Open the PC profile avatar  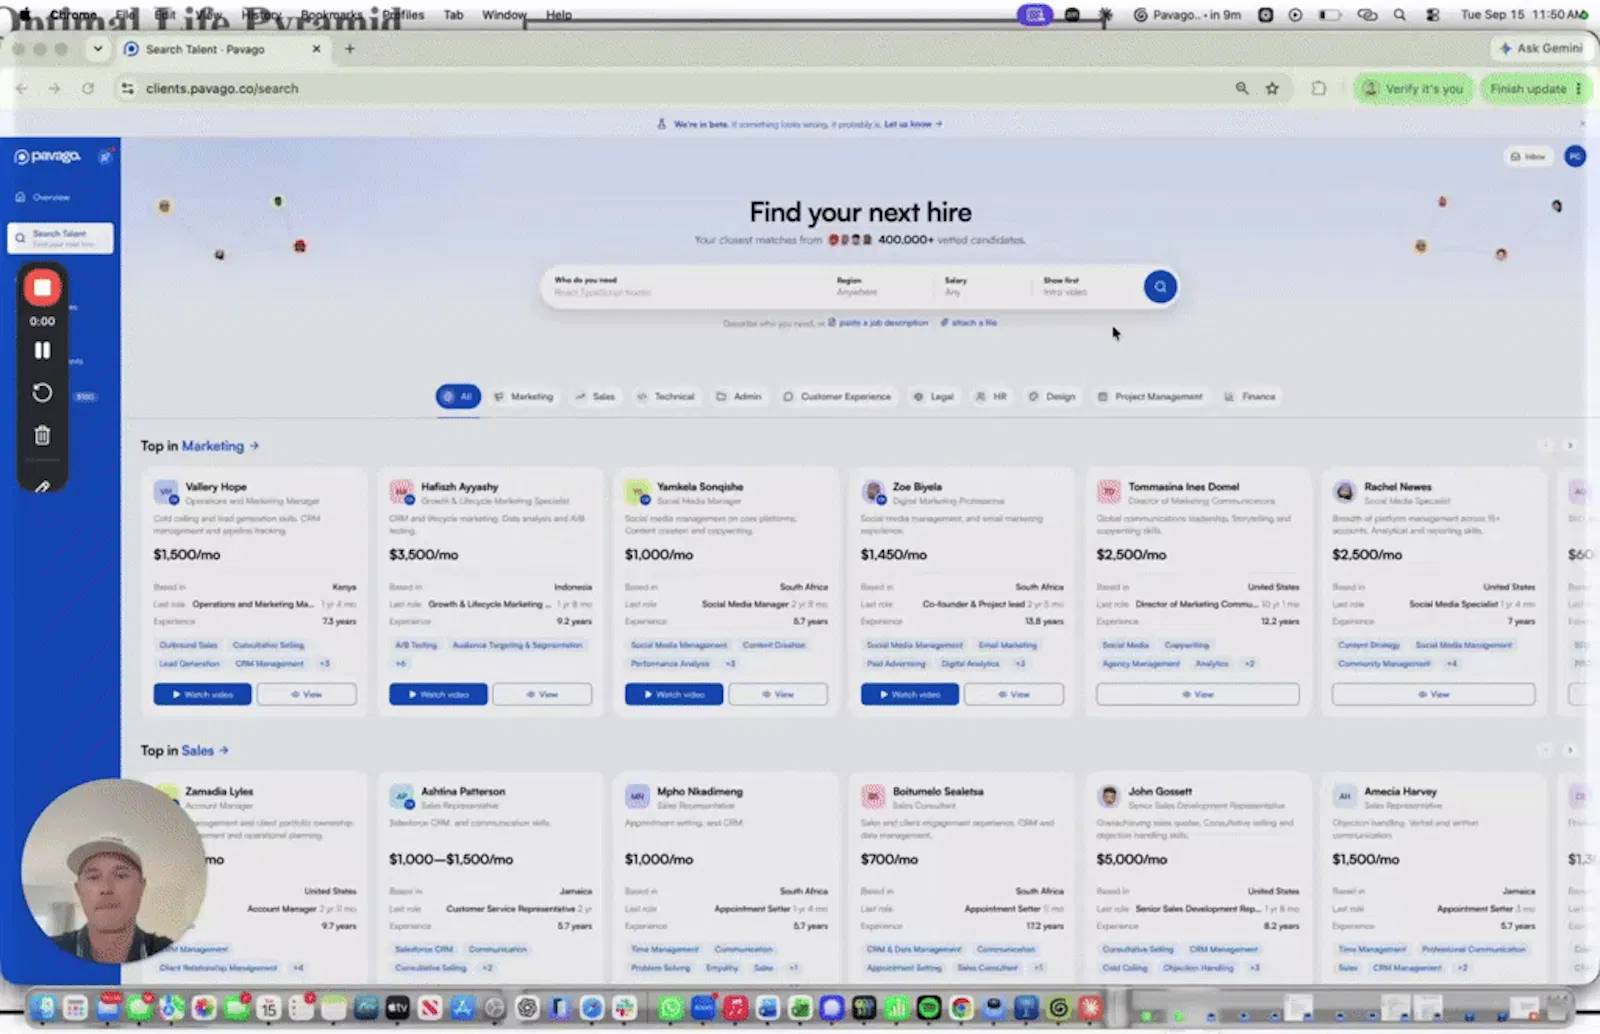point(1575,156)
